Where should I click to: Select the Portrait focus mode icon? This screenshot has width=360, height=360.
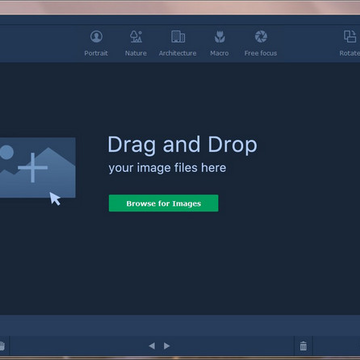[96, 36]
